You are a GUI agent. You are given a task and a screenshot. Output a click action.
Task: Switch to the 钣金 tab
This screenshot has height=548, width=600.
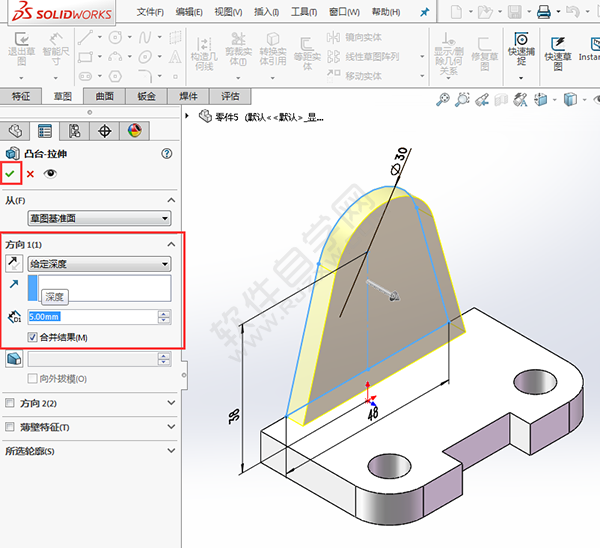point(146,97)
